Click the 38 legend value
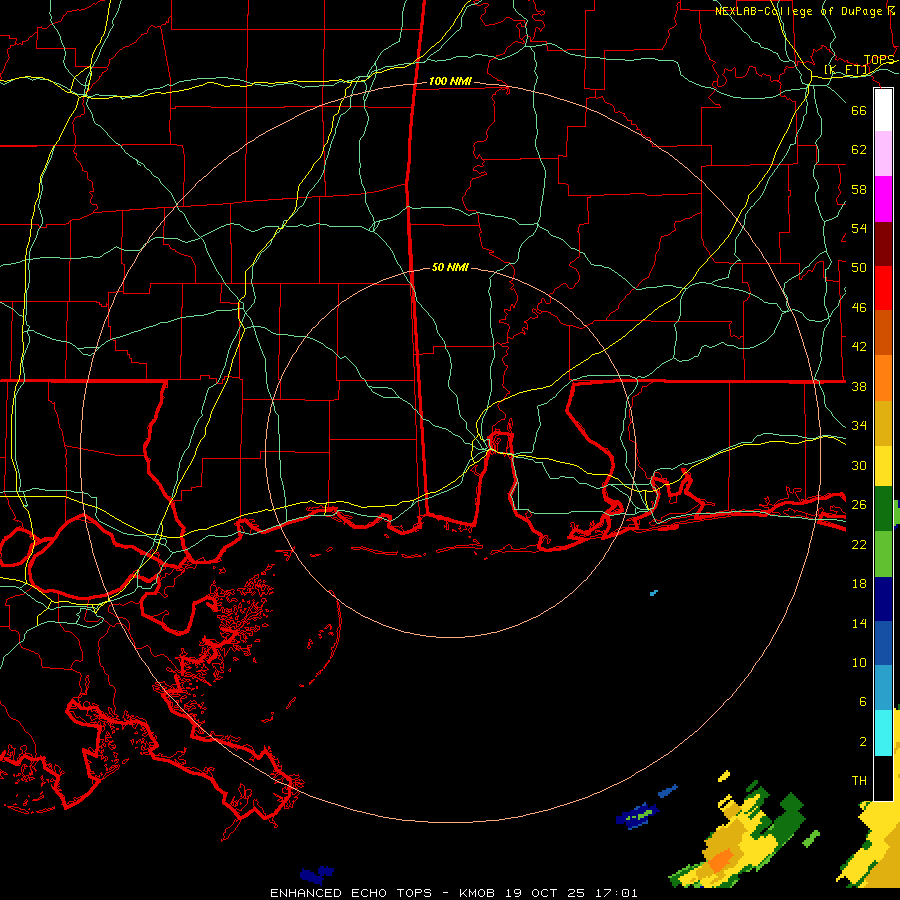 pyautogui.click(x=859, y=386)
